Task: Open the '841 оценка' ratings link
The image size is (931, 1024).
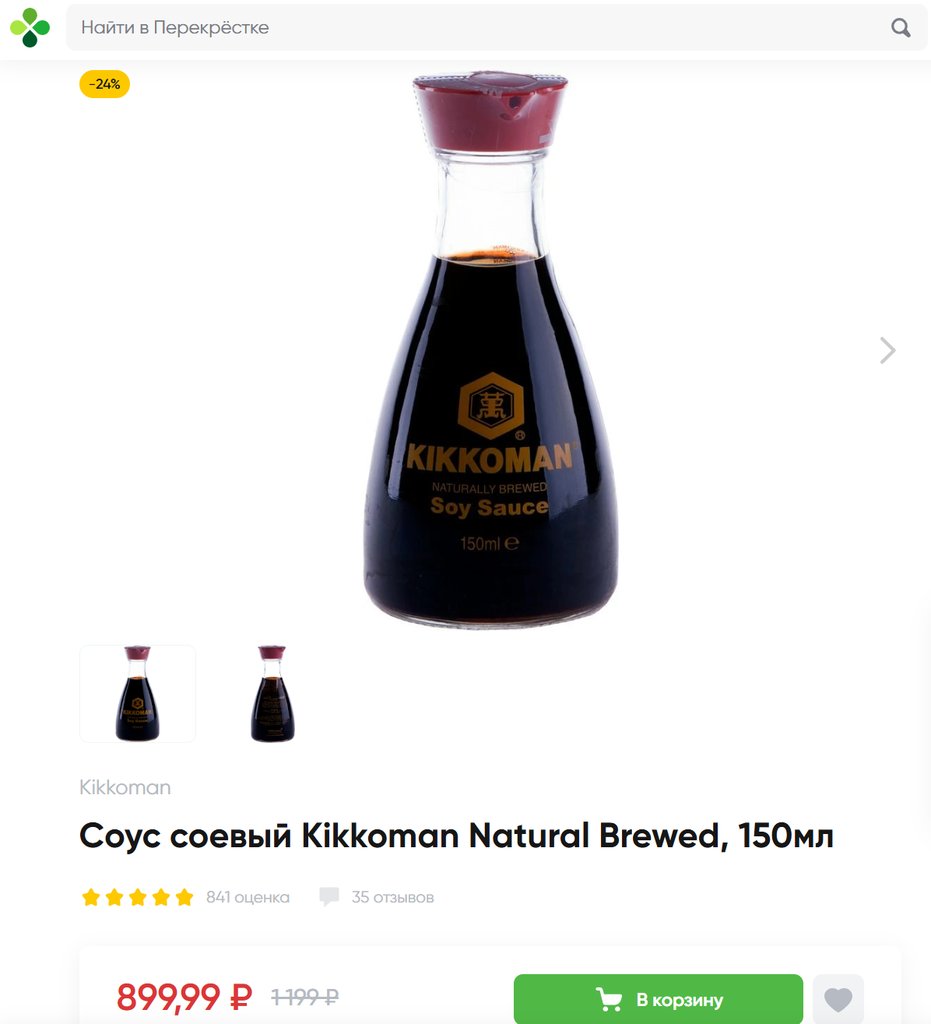Action: 247,897
